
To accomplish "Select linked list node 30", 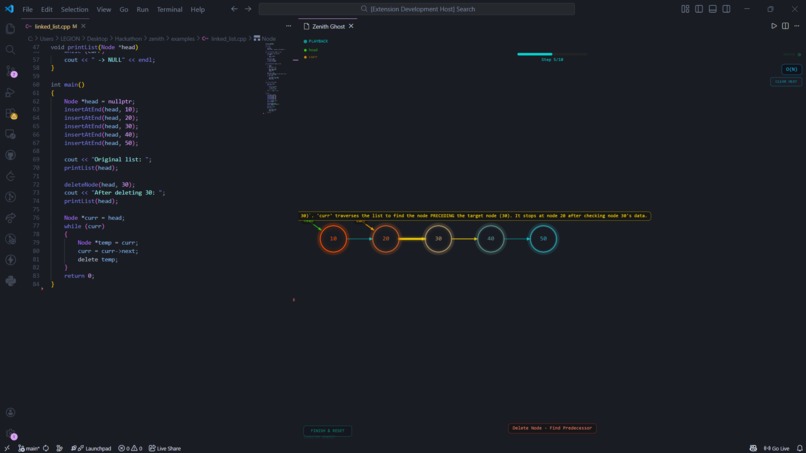I will 438,239.
